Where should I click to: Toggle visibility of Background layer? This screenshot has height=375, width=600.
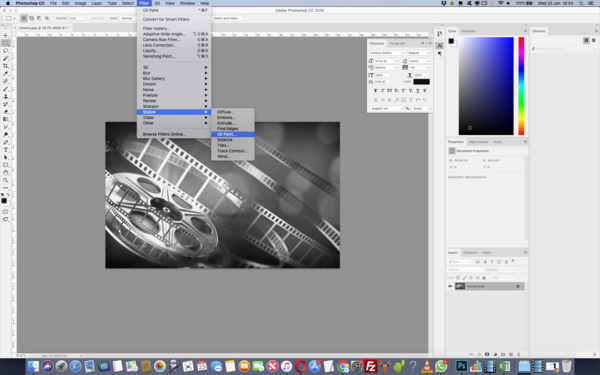pyautogui.click(x=450, y=286)
